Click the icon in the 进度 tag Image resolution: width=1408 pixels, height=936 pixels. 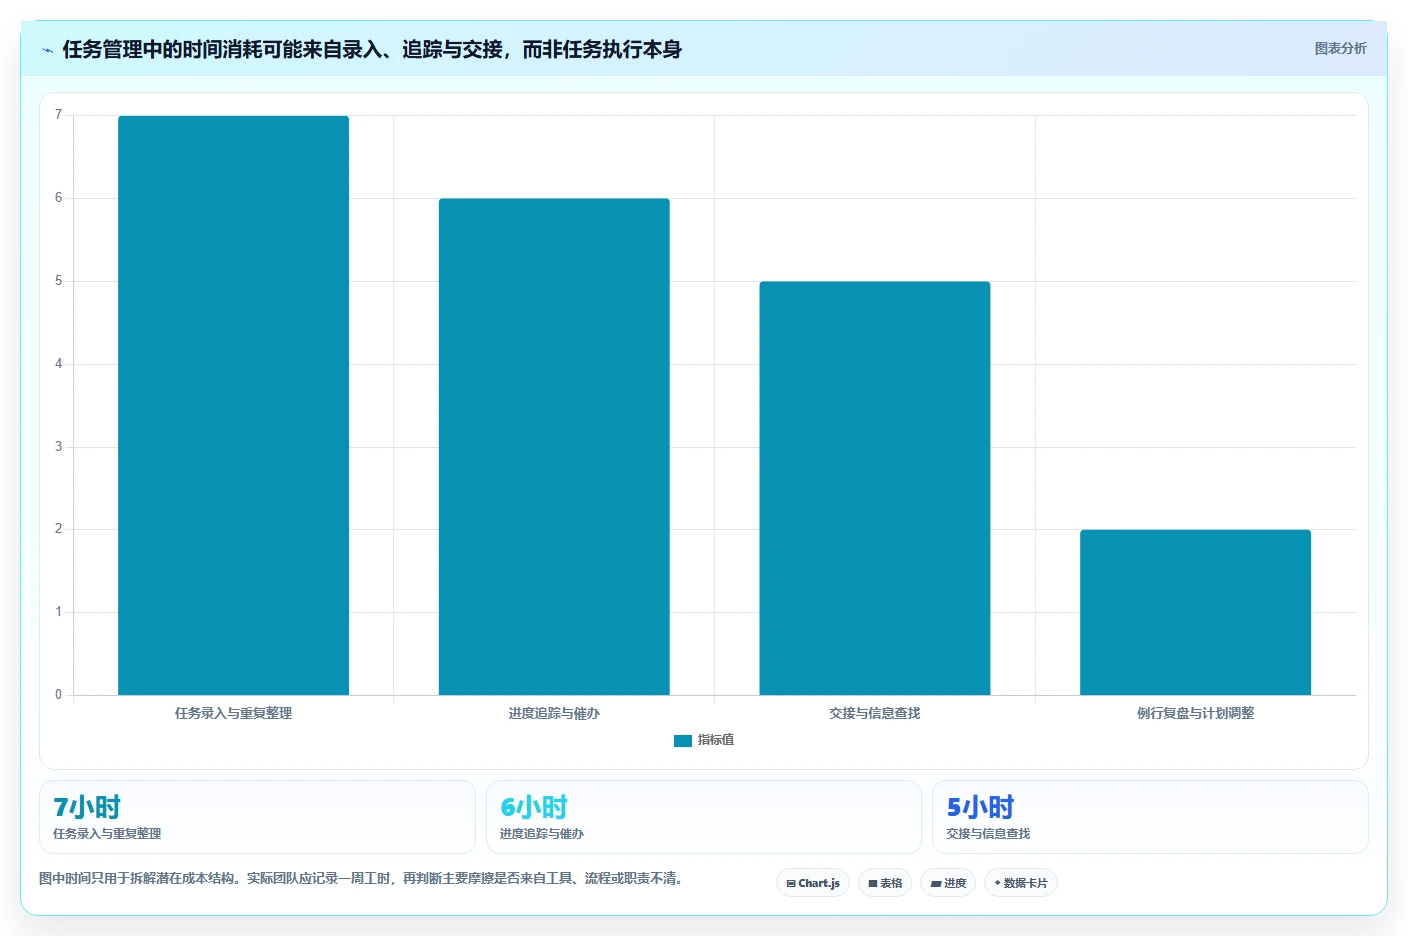(x=936, y=884)
